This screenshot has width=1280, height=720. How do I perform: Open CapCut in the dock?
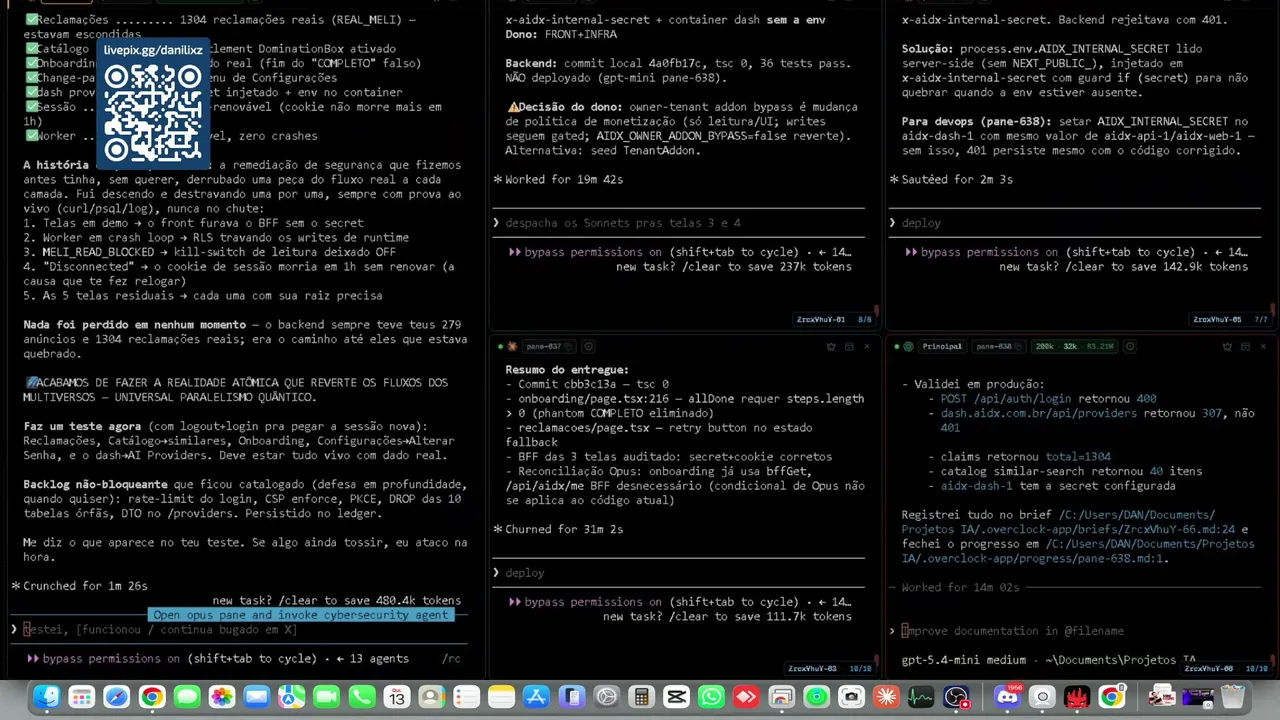tap(676, 697)
